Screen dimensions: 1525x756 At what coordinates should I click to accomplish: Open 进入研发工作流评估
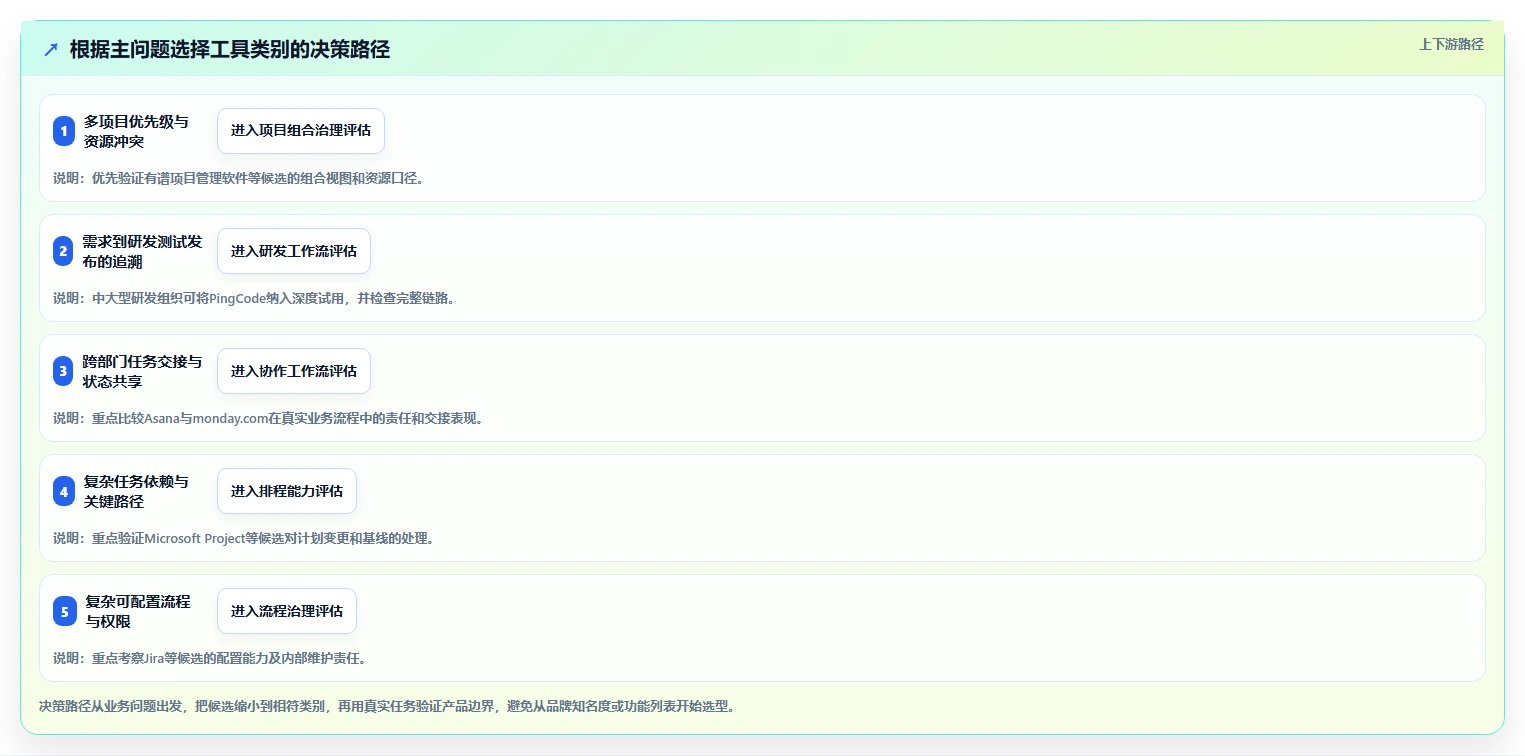pyautogui.click(x=294, y=251)
